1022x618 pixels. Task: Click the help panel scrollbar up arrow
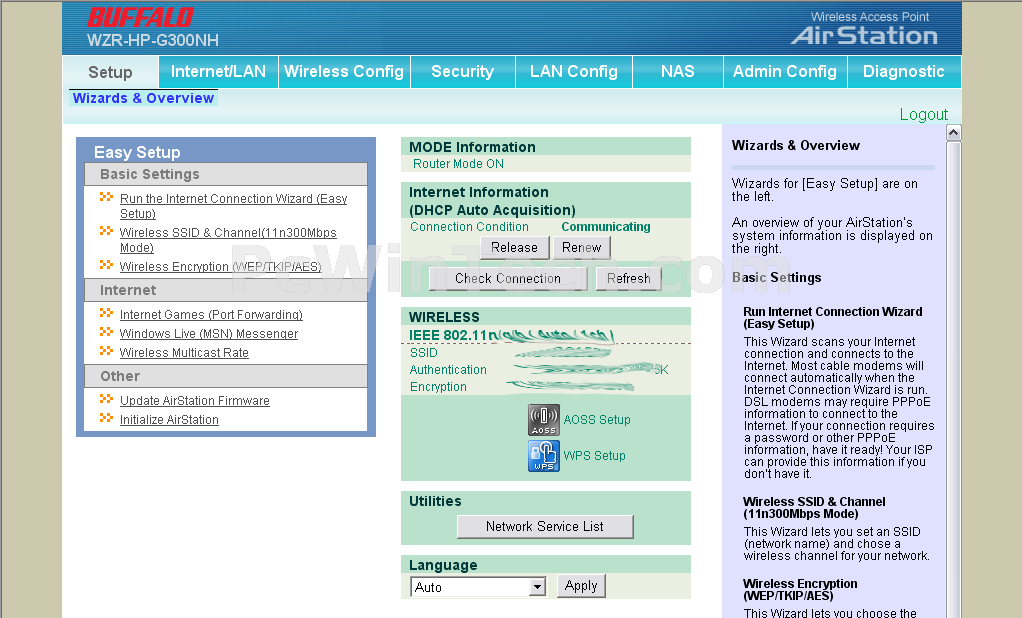[953, 133]
